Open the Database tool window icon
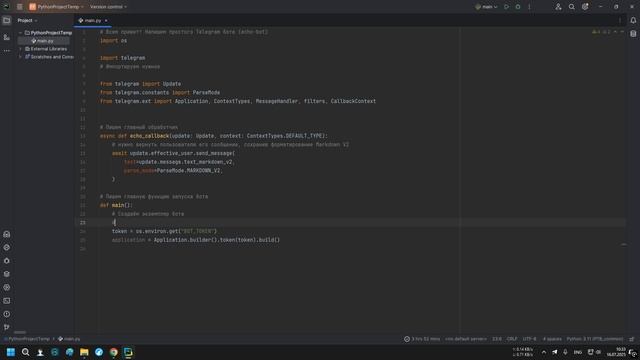This screenshot has width=640, height=360. (x=633, y=34)
